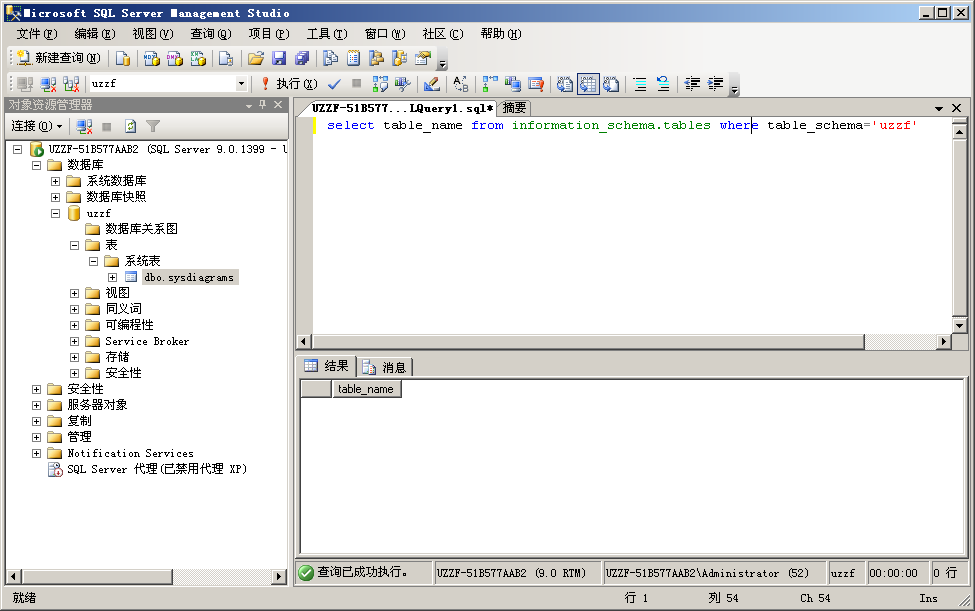Parse the query with the blue checkmark

(334, 84)
